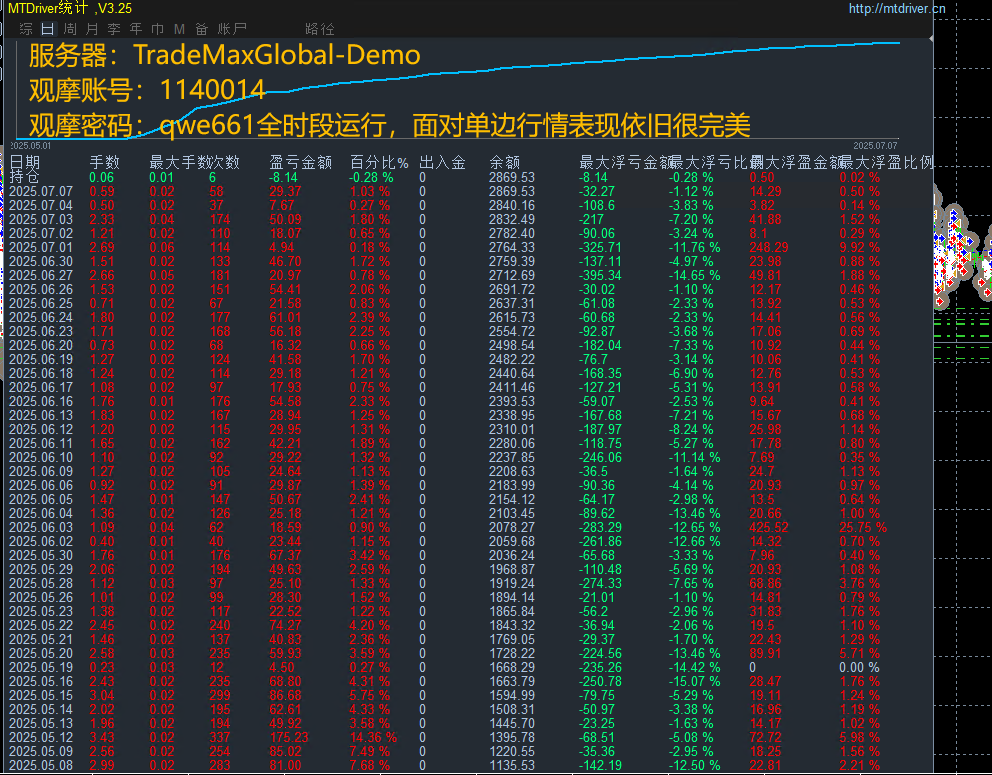Viewport: 992px width, 775px height.
Task: Click the 巾 toolbar icon
Action: [x=157, y=29]
